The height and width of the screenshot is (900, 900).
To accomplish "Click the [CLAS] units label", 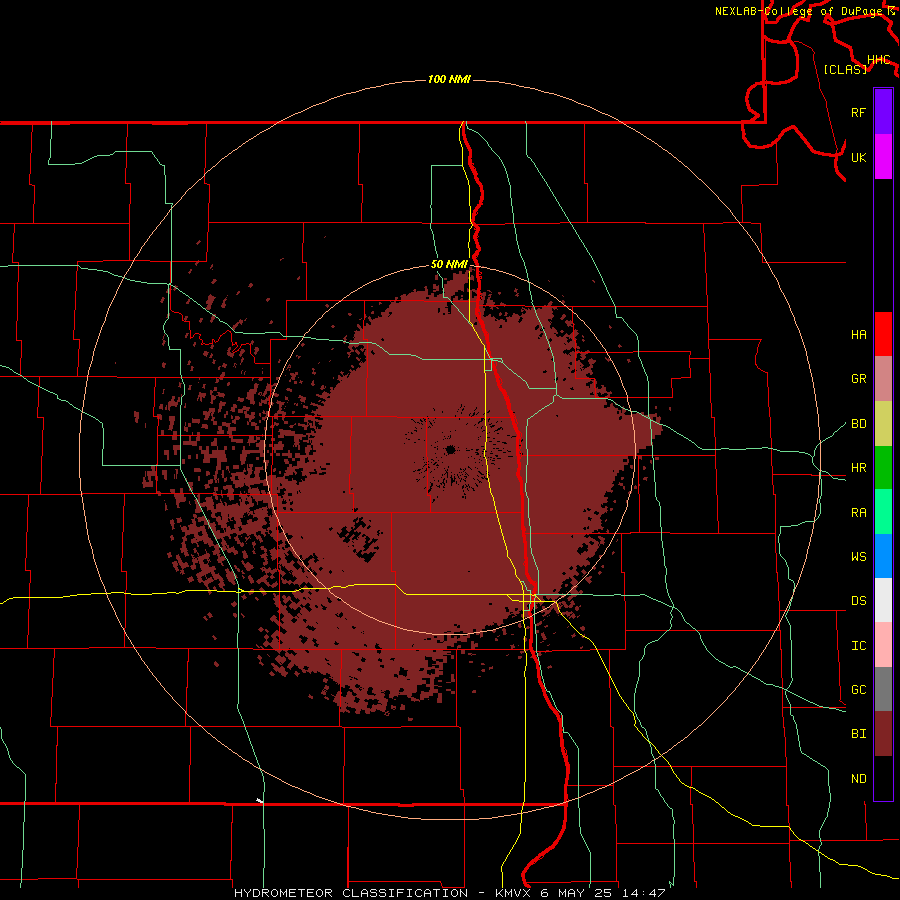I will pyautogui.click(x=845, y=69).
